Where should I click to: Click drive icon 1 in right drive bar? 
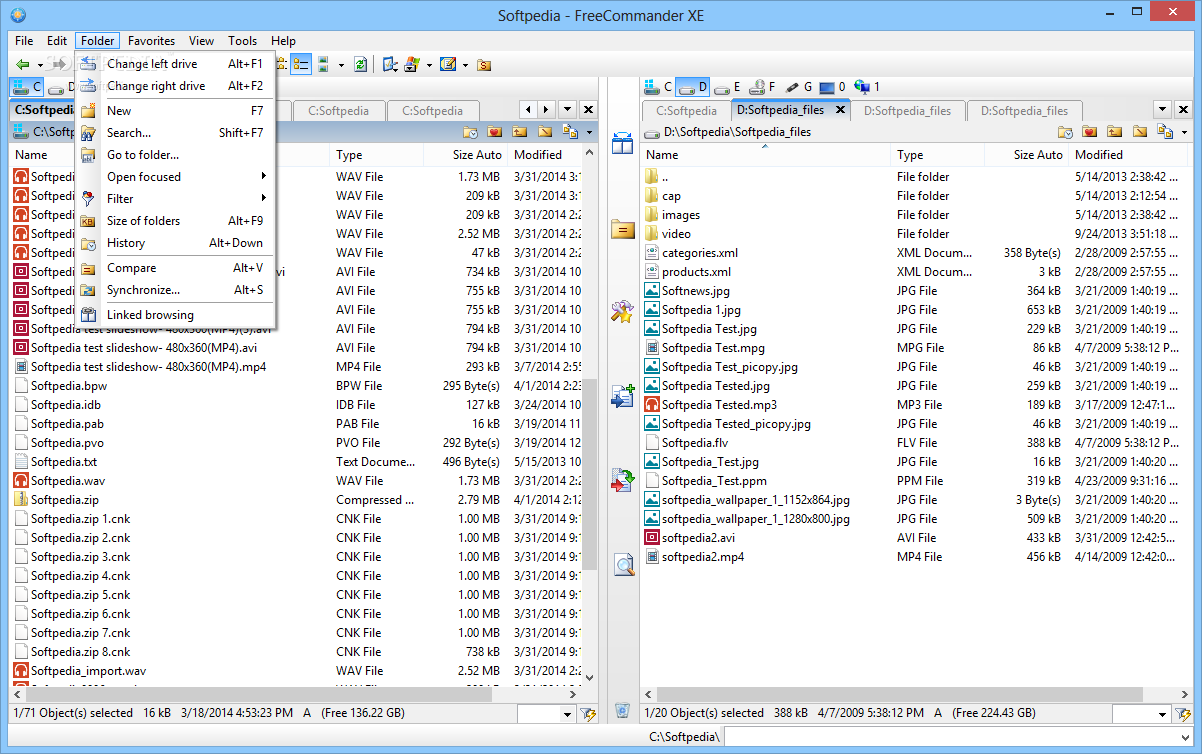867,87
